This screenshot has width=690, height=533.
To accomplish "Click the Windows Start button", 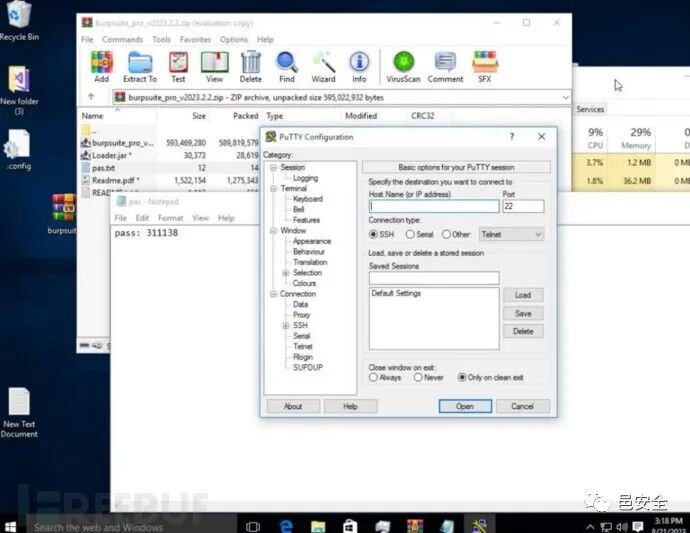I will pos(10,526).
